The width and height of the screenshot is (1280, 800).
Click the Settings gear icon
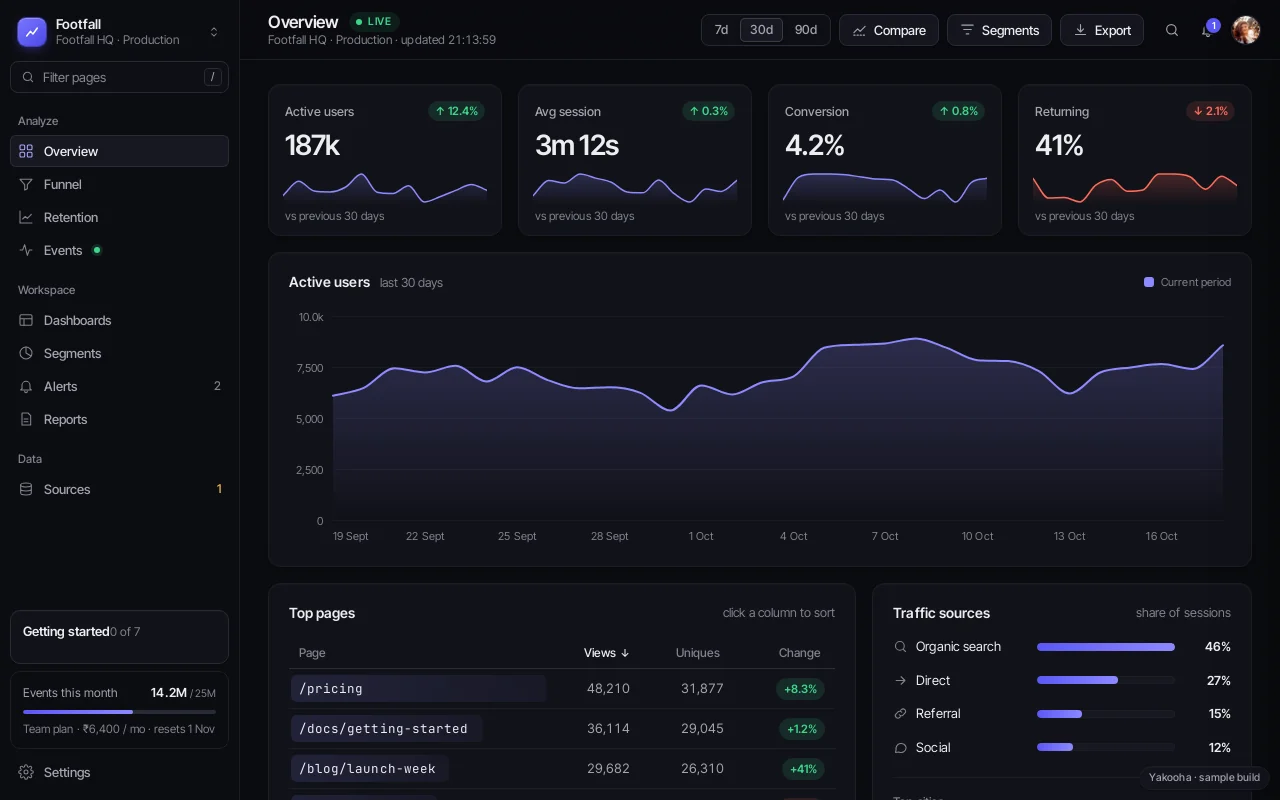[26, 772]
